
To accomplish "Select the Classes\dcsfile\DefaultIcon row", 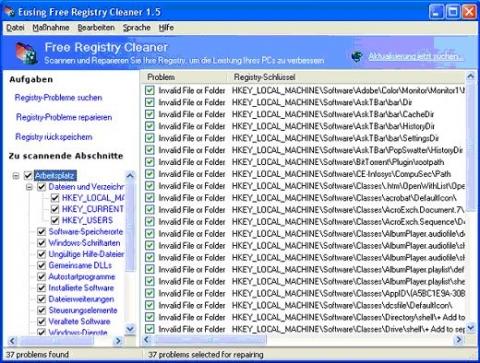I will [303, 305].
